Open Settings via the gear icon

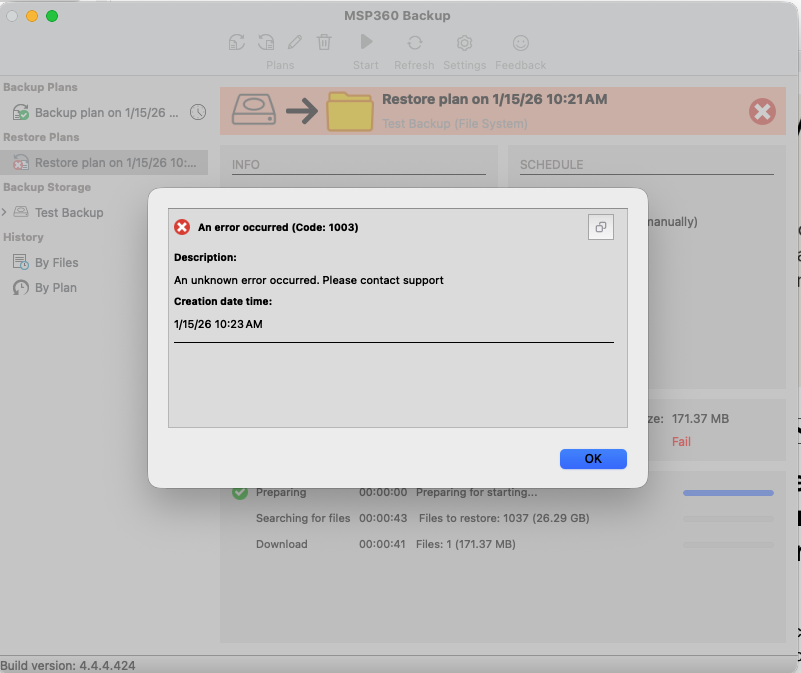(464, 42)
